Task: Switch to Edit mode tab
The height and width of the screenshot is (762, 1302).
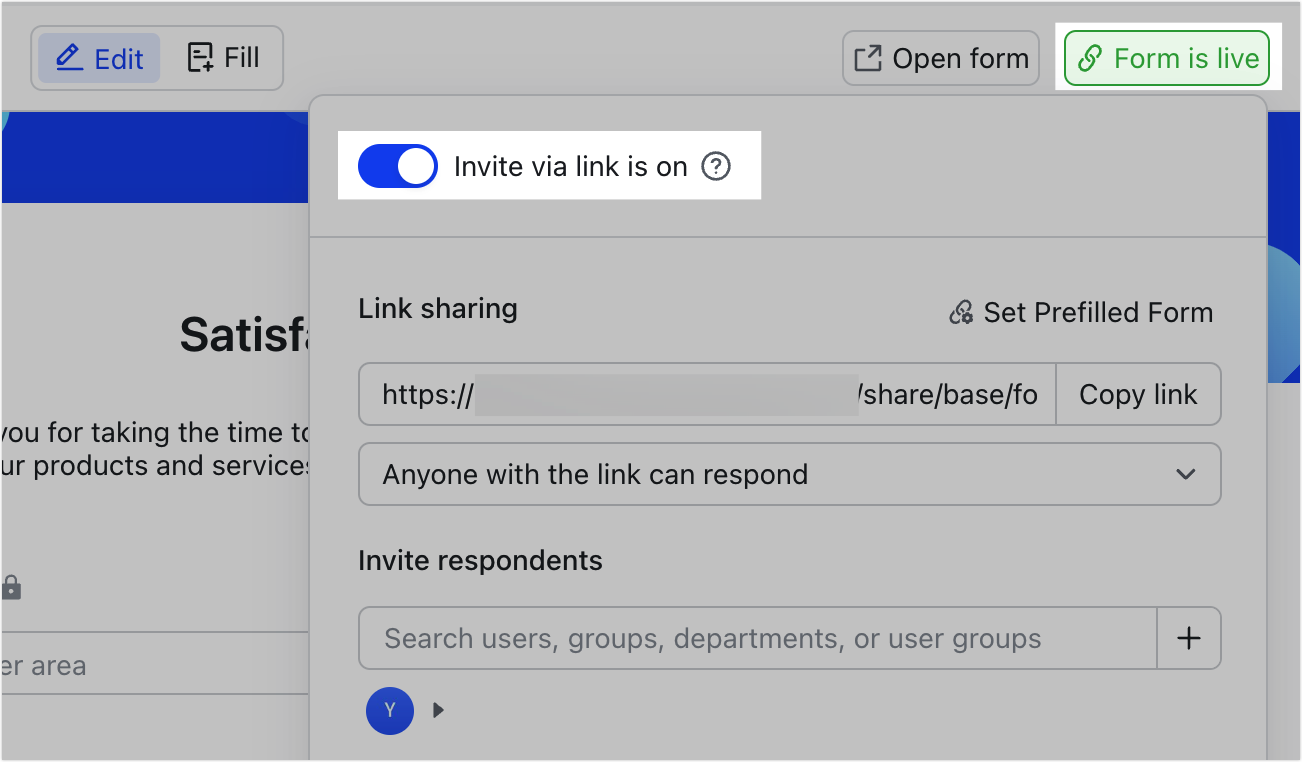Action: point(99,58)
